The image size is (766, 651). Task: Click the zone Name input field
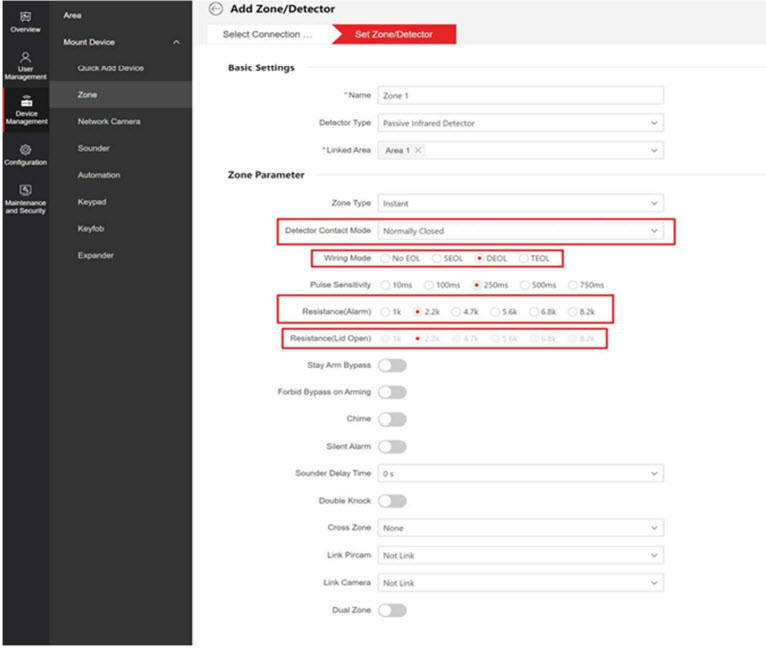(520, 96)
